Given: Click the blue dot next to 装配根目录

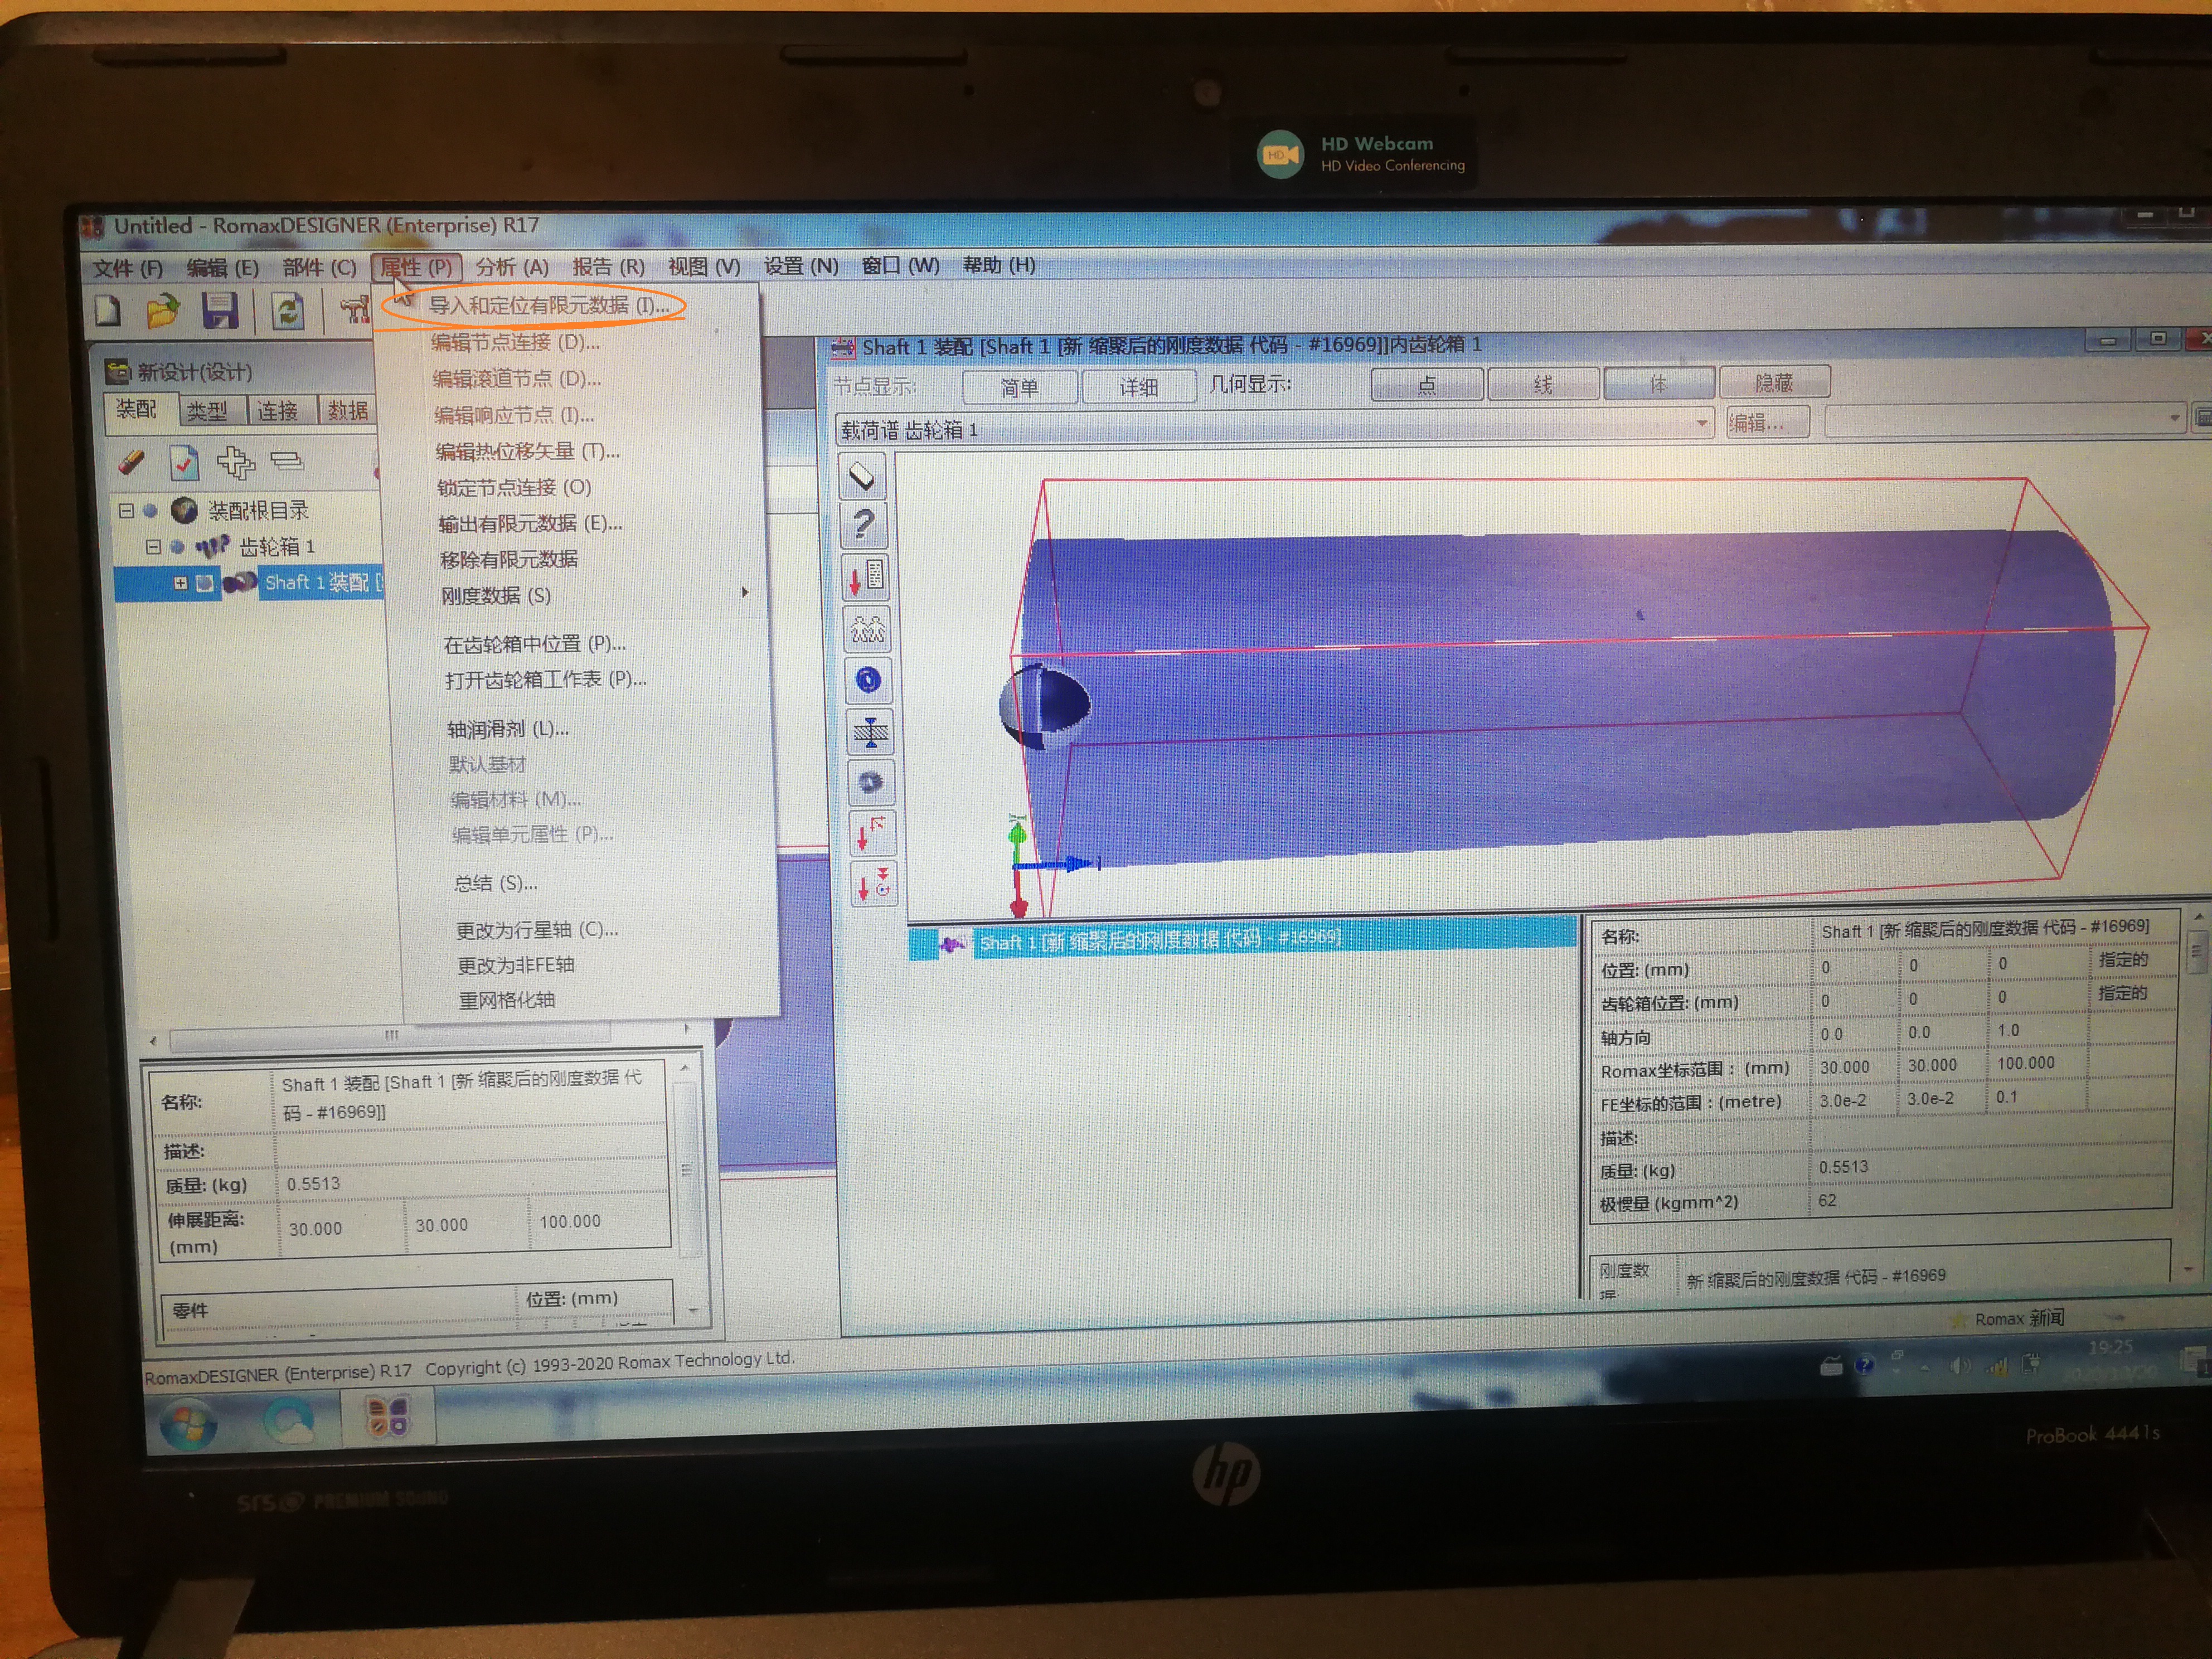Looking at the screenshot, I should click(x=150, y=511).
